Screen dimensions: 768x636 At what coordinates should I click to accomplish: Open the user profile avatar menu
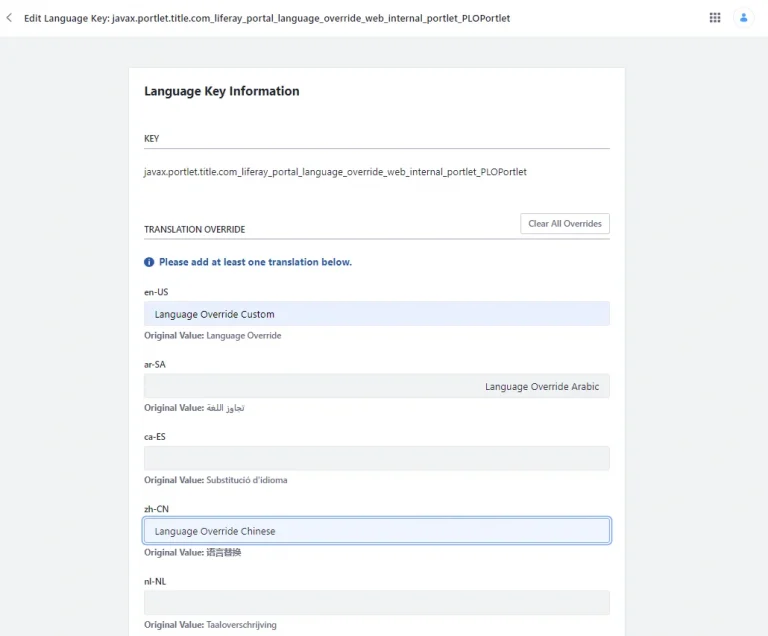point(743,18)
